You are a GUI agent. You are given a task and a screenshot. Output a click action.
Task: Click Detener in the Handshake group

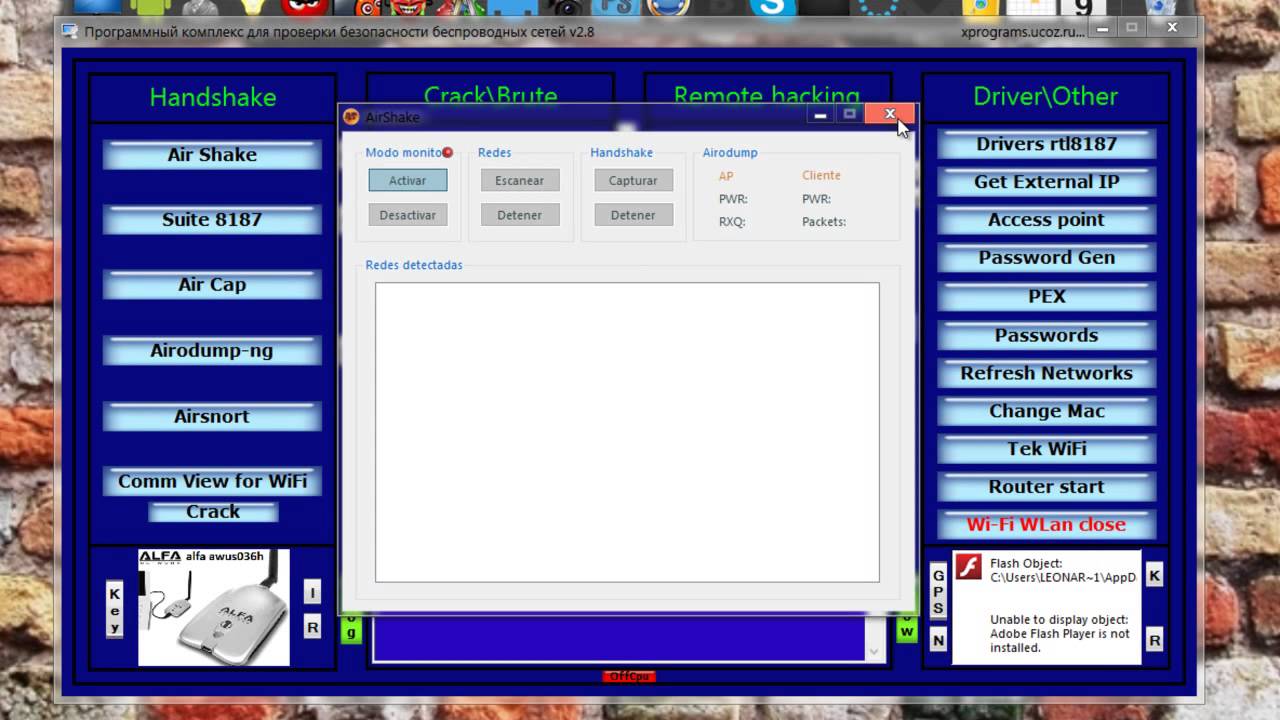click(633, 215)
